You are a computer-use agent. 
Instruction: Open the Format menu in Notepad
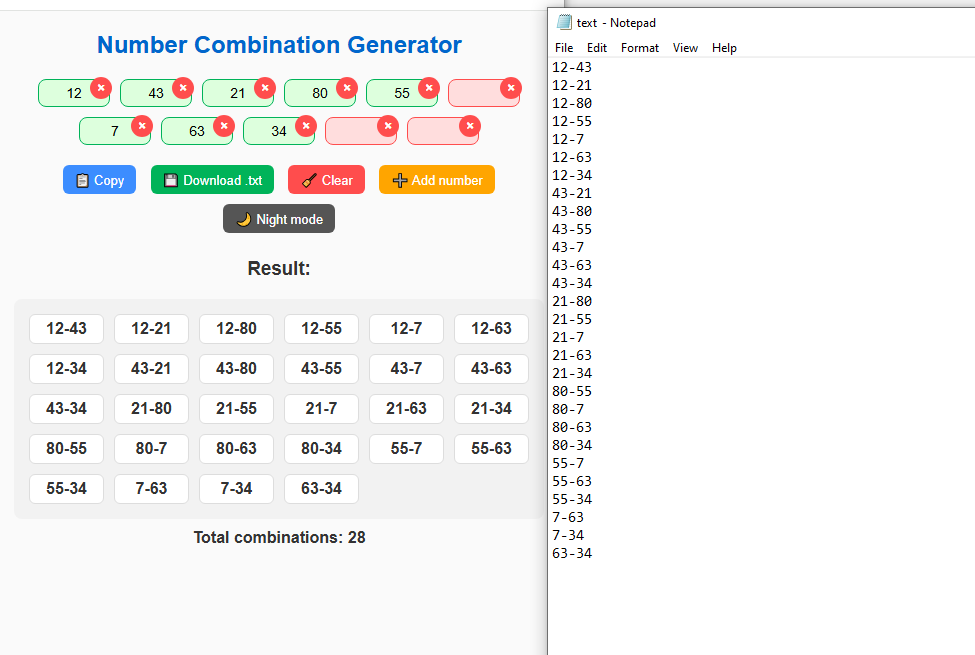pyautogui.click(x=639, y=48)
